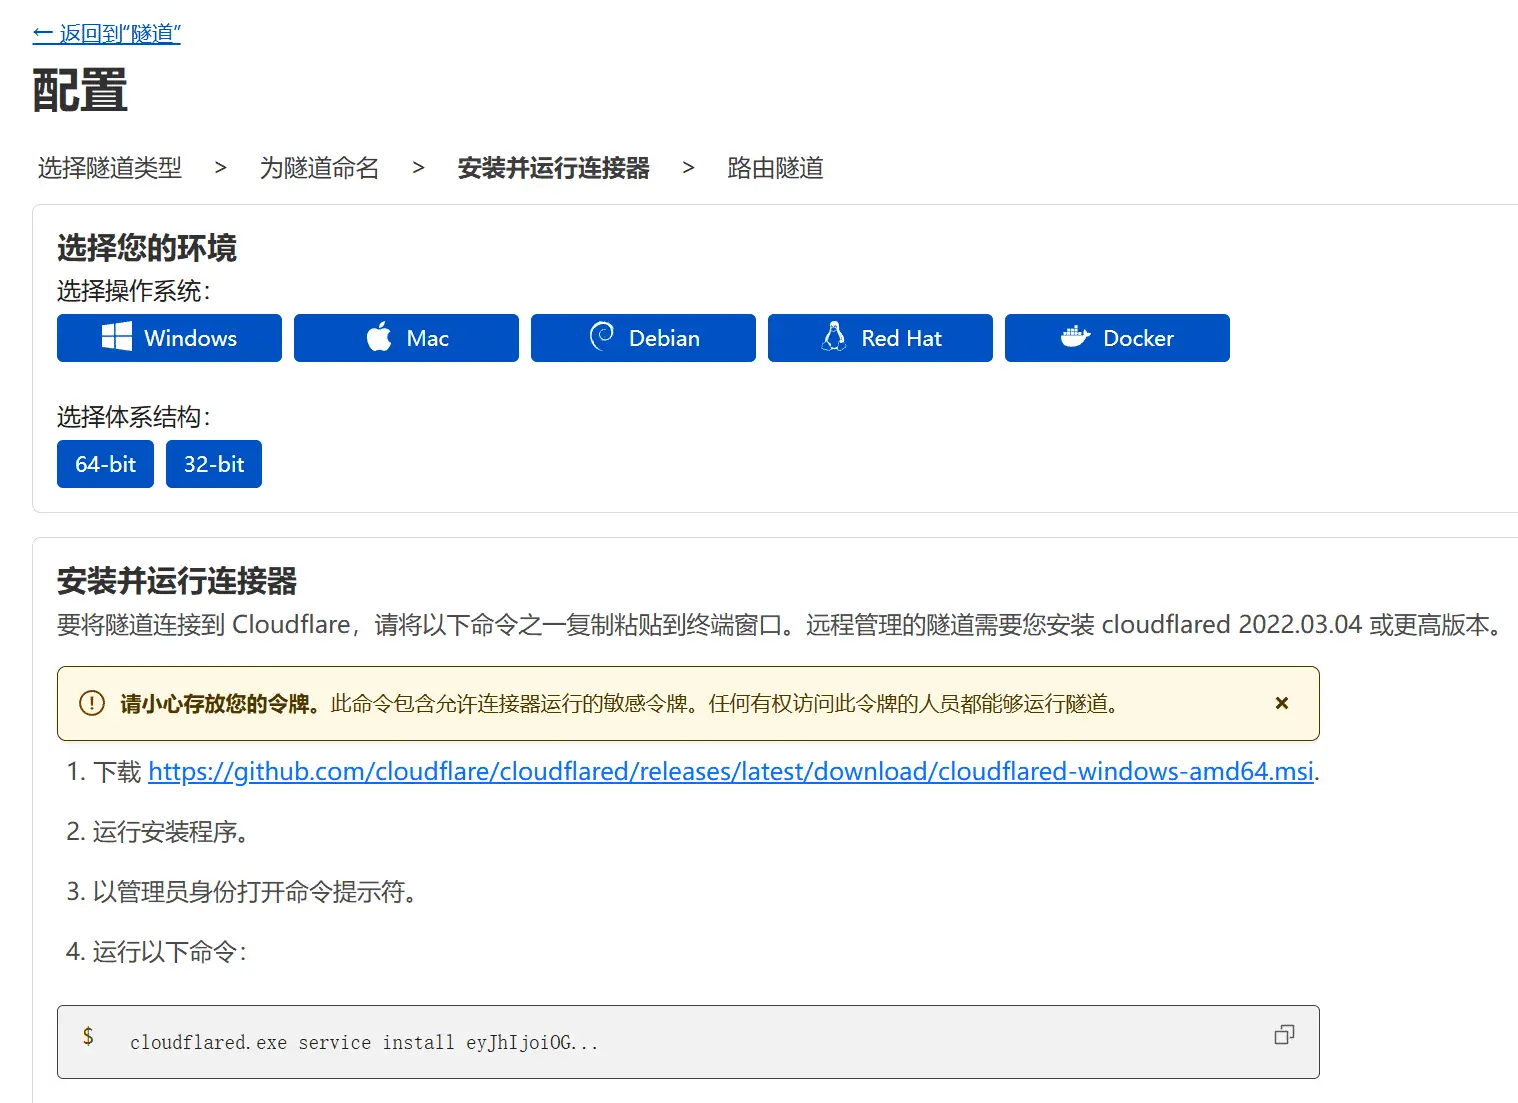Screen dimensions: 1518x1103
Task: Go back via the 返回到"隧道" link
Action: (107, 33)
